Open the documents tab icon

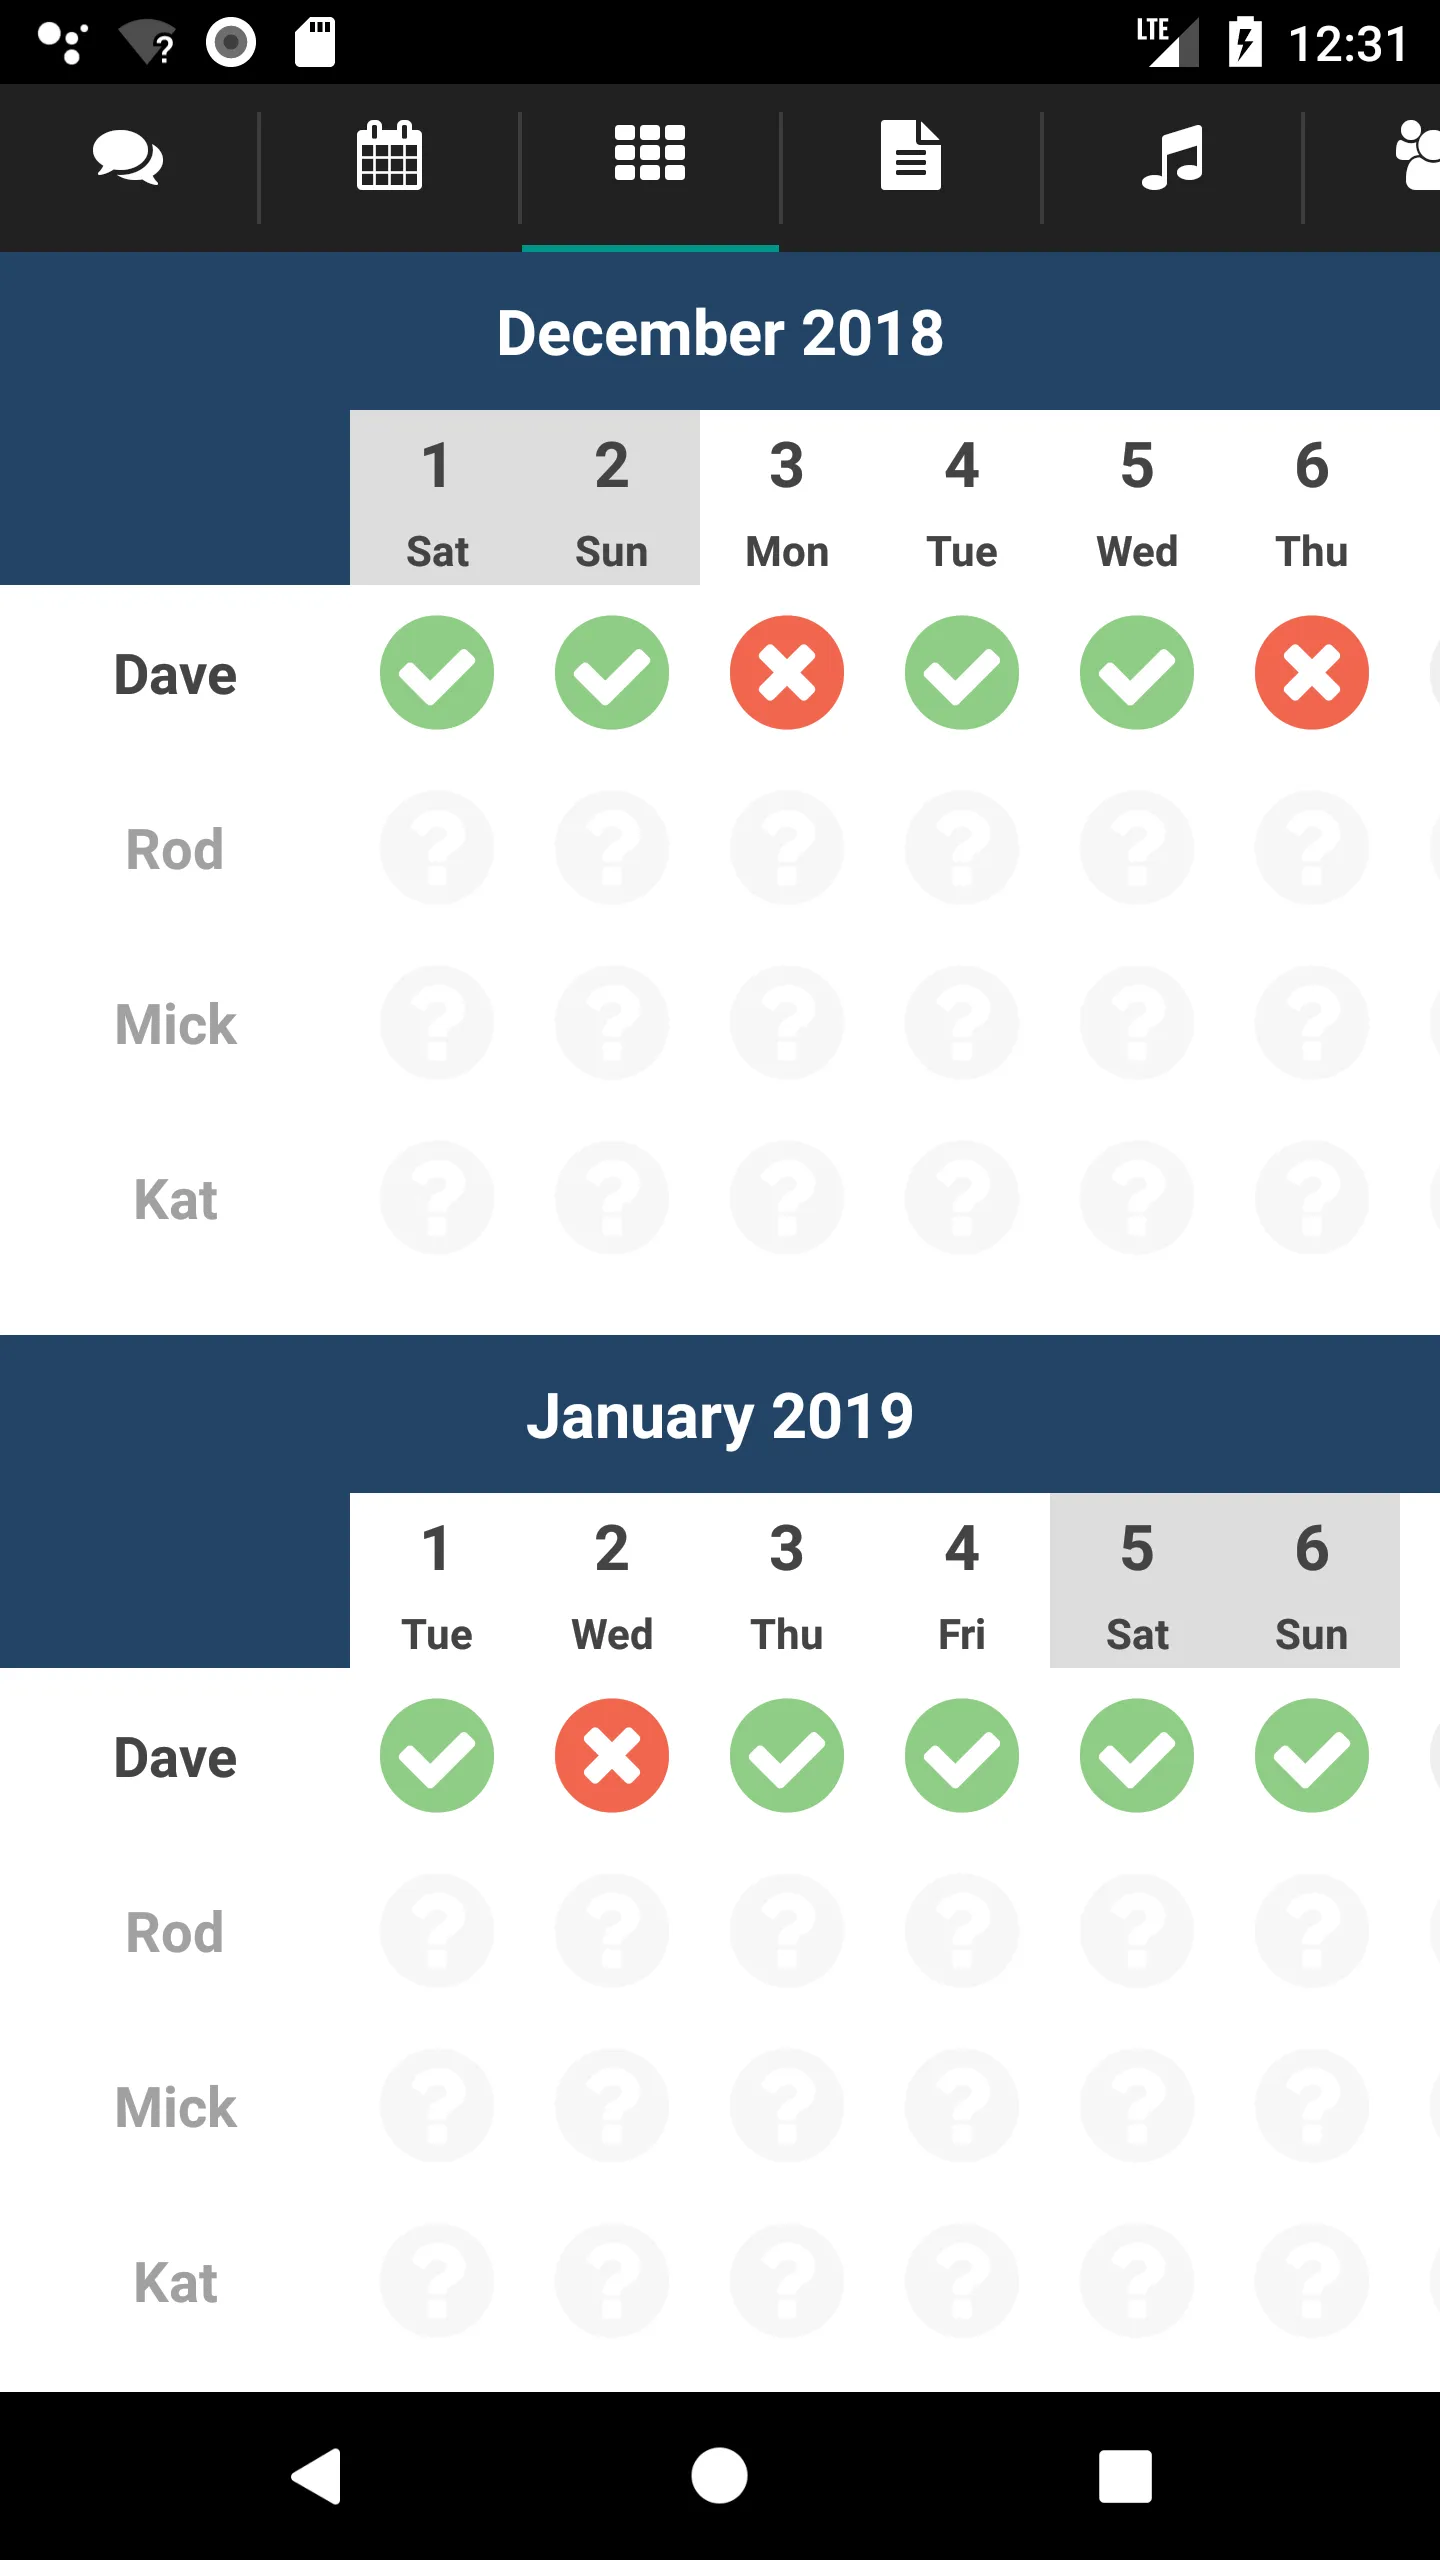[911, 155]
